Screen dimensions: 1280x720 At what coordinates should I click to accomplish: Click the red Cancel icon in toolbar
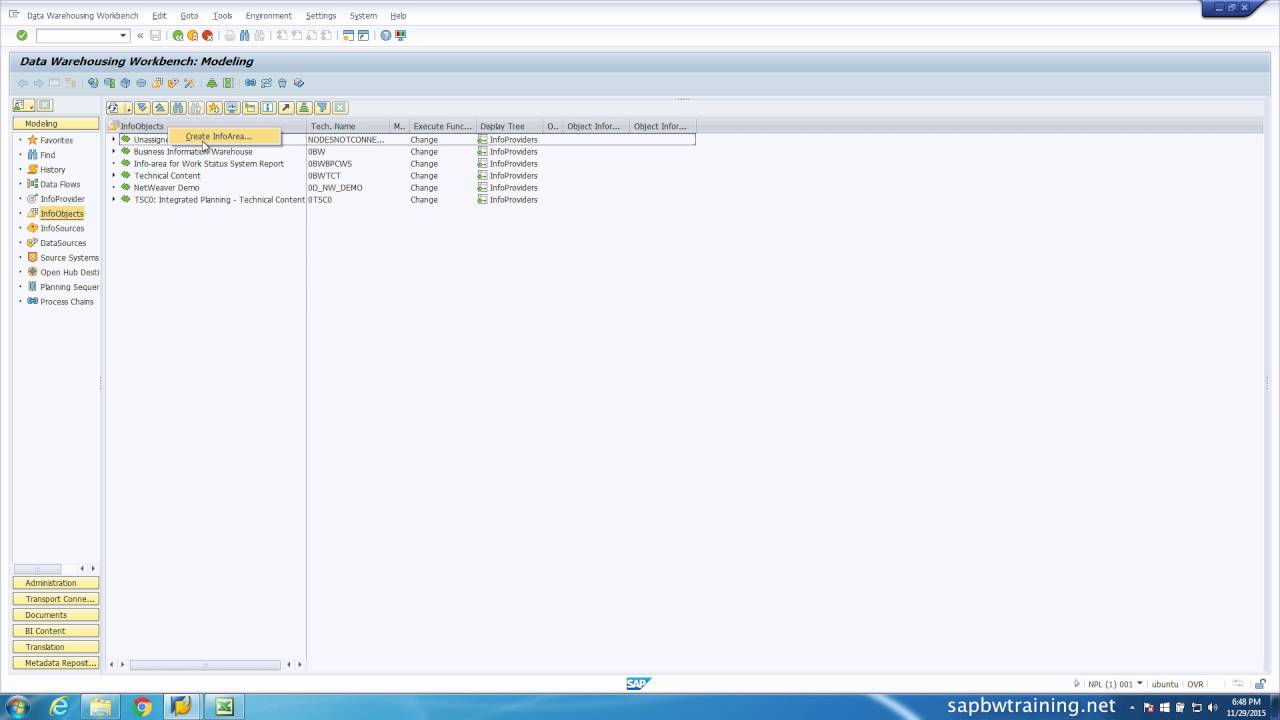207,35
